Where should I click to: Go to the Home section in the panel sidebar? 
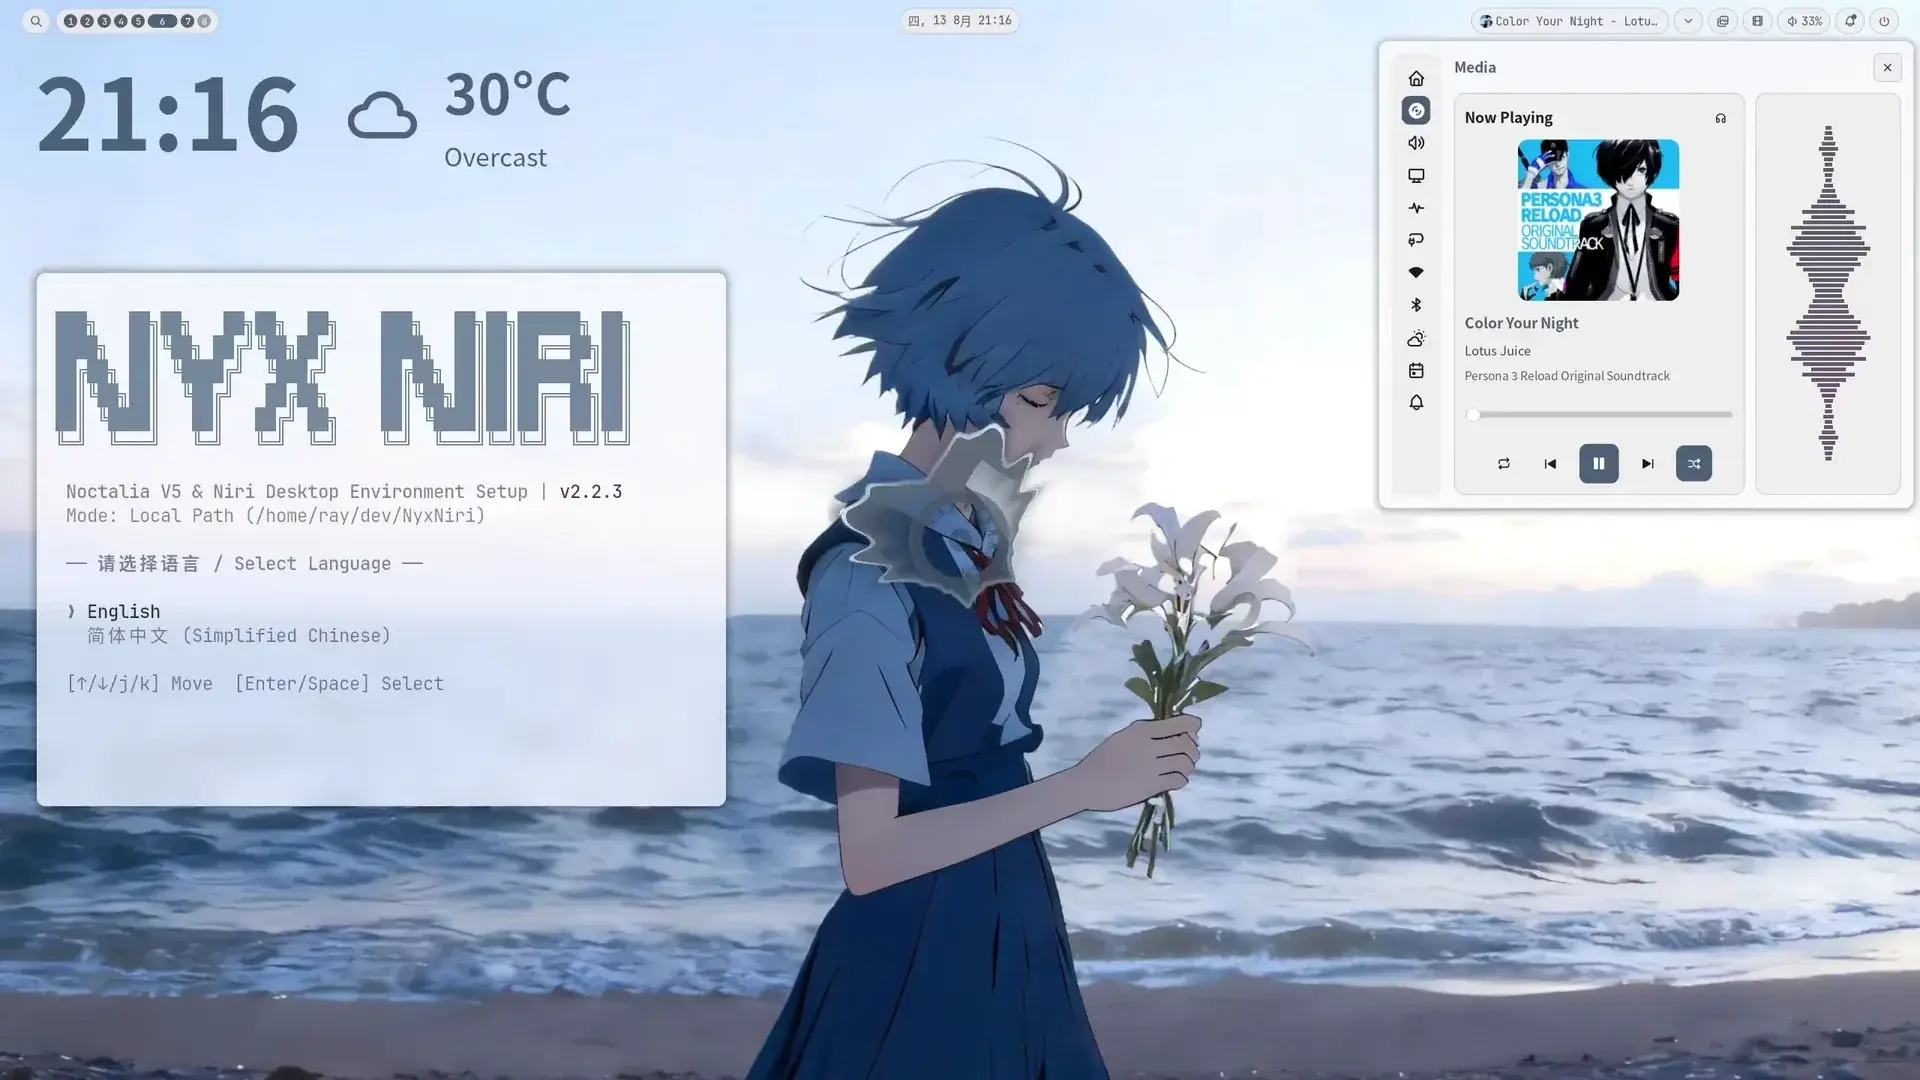click(1416, 78)
